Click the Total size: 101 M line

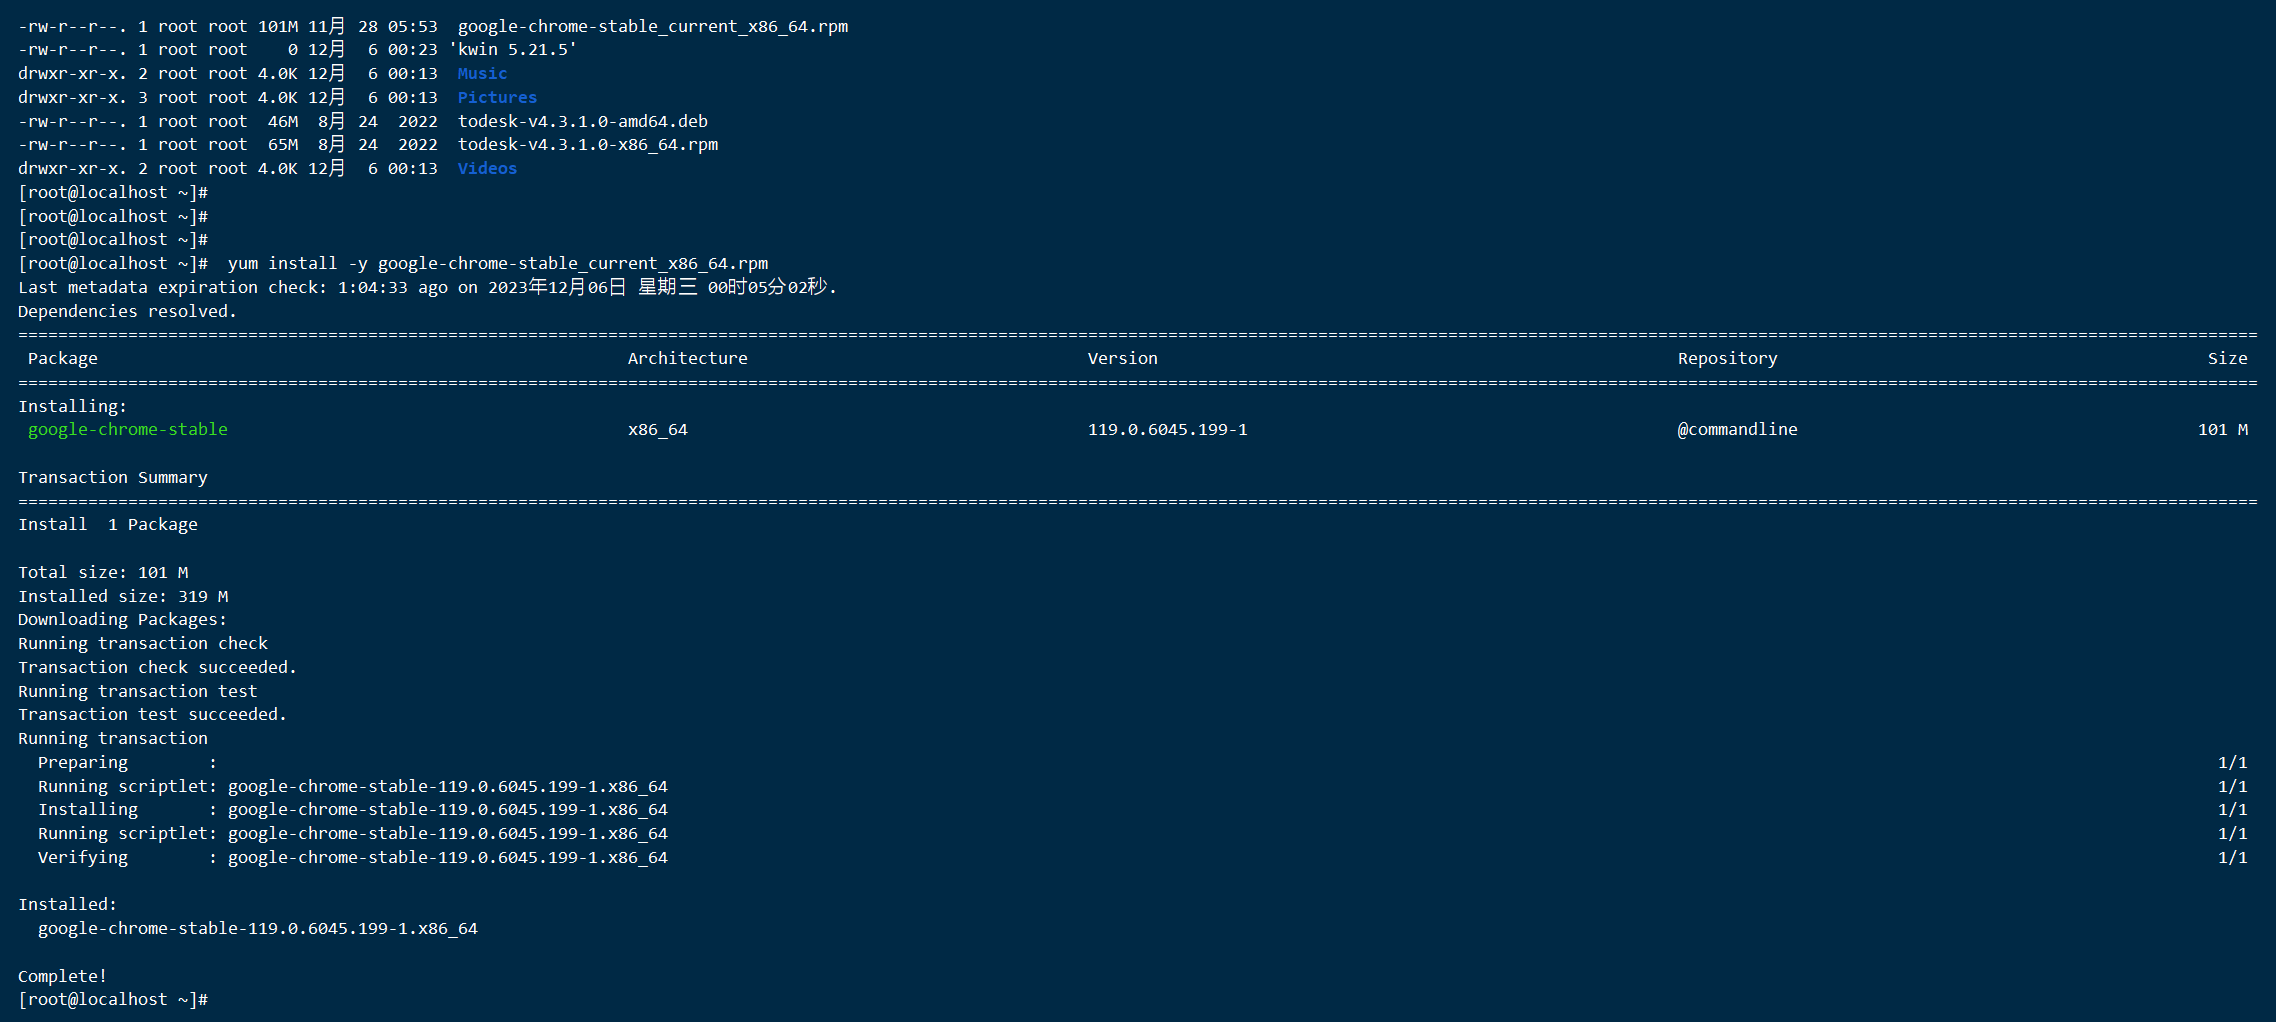(x=103, y=573)
